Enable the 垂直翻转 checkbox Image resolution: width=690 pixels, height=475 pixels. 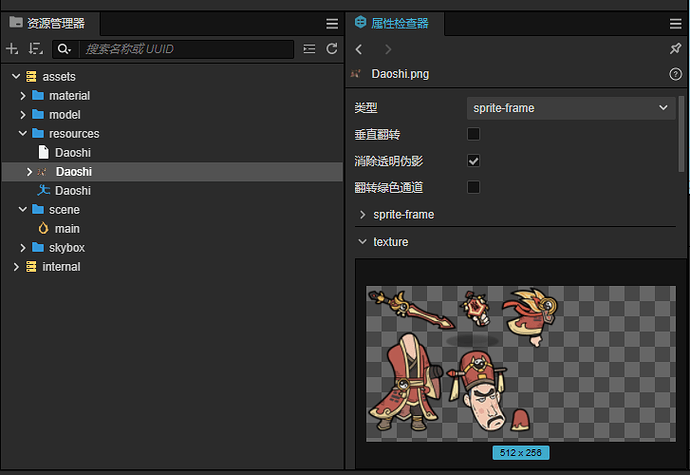(x=473, y=134)
